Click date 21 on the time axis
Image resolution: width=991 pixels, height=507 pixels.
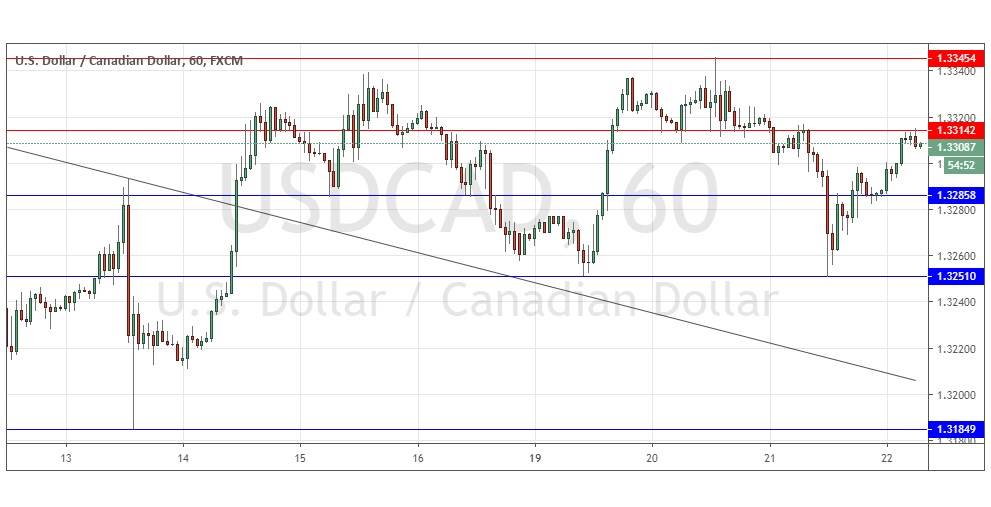770,455
